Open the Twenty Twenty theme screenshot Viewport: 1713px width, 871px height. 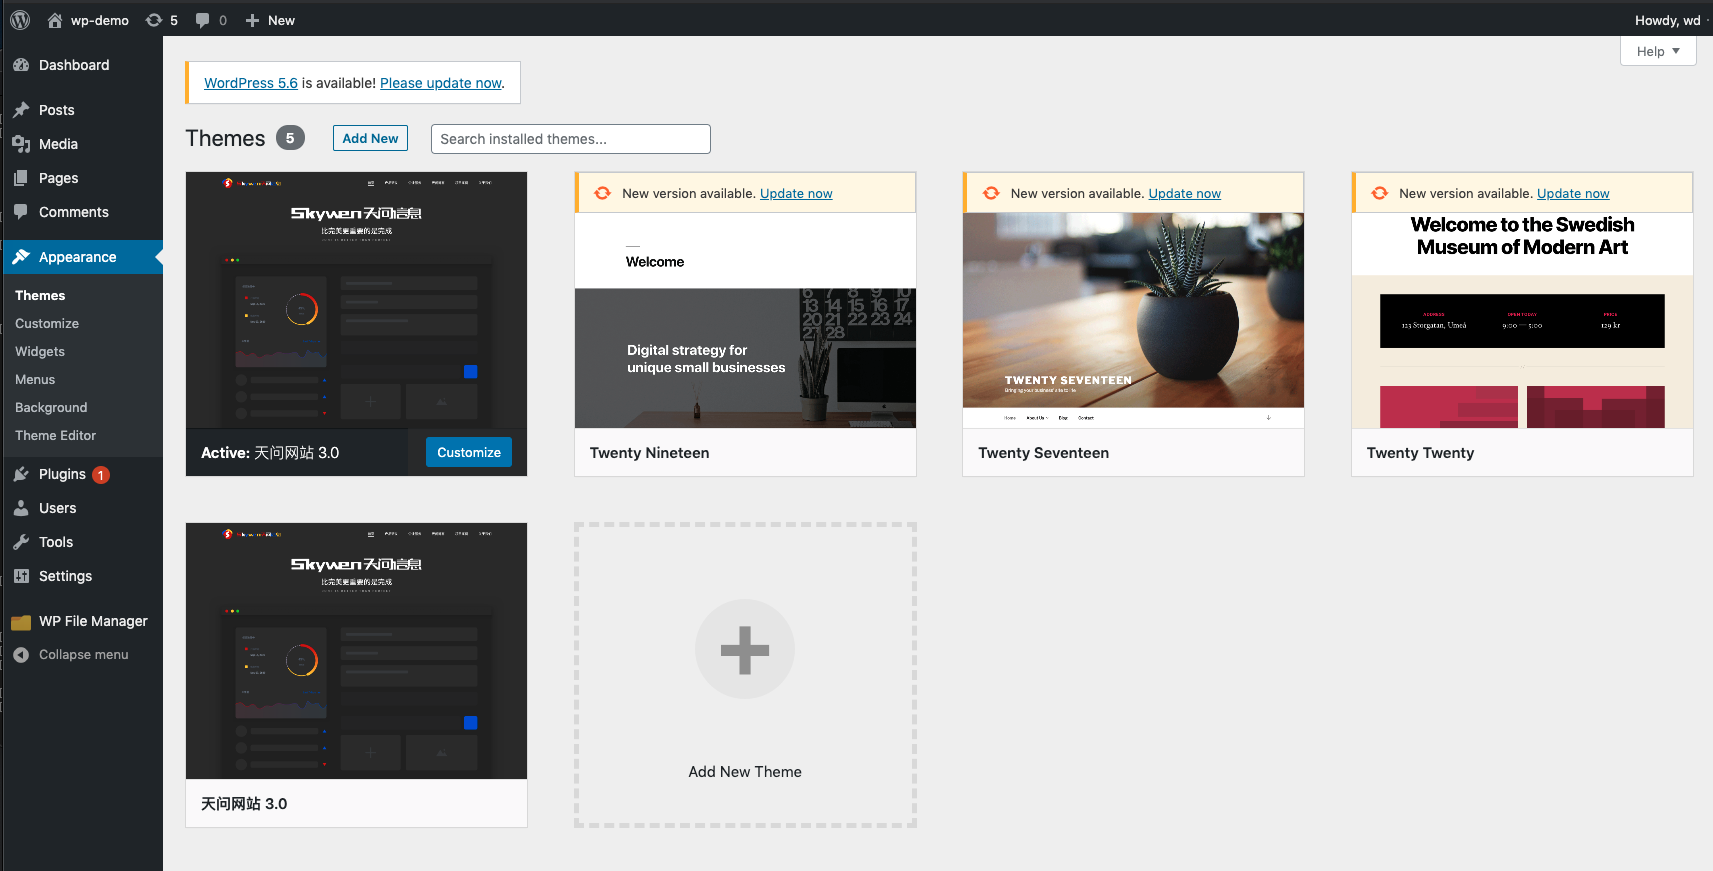point(1522,320)
